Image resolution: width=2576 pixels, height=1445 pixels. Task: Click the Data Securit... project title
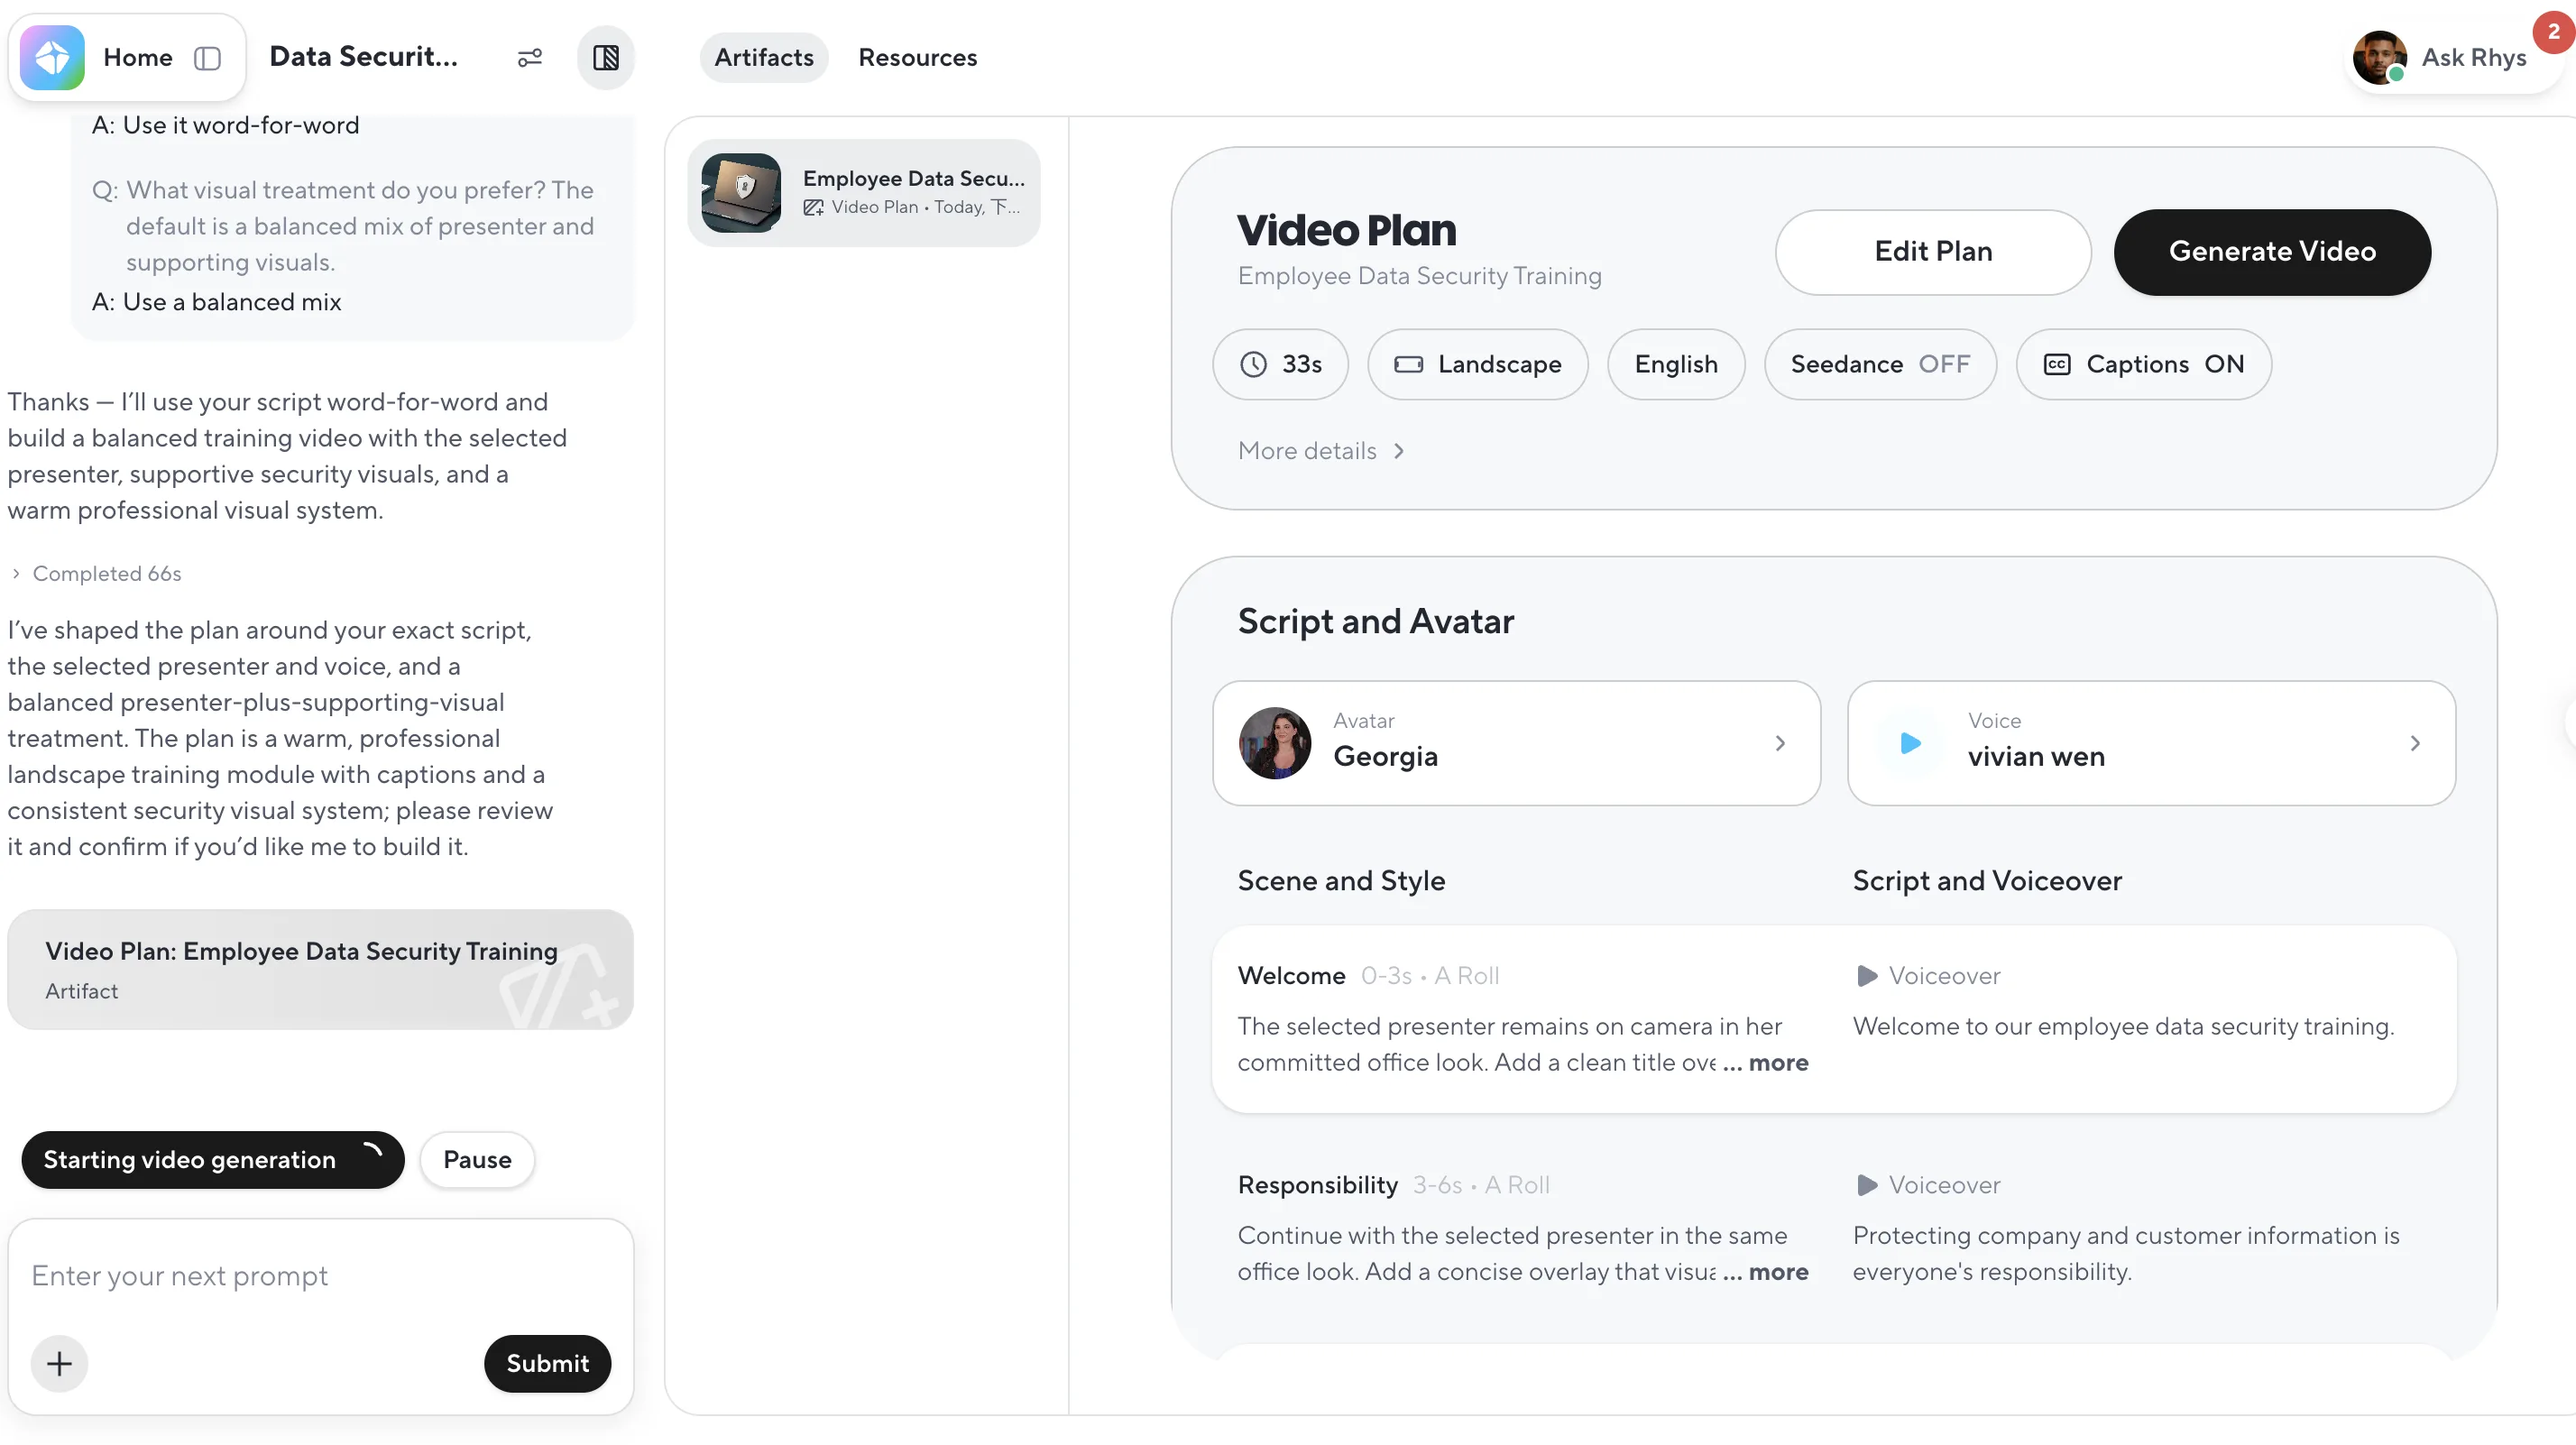coord(364,57)
